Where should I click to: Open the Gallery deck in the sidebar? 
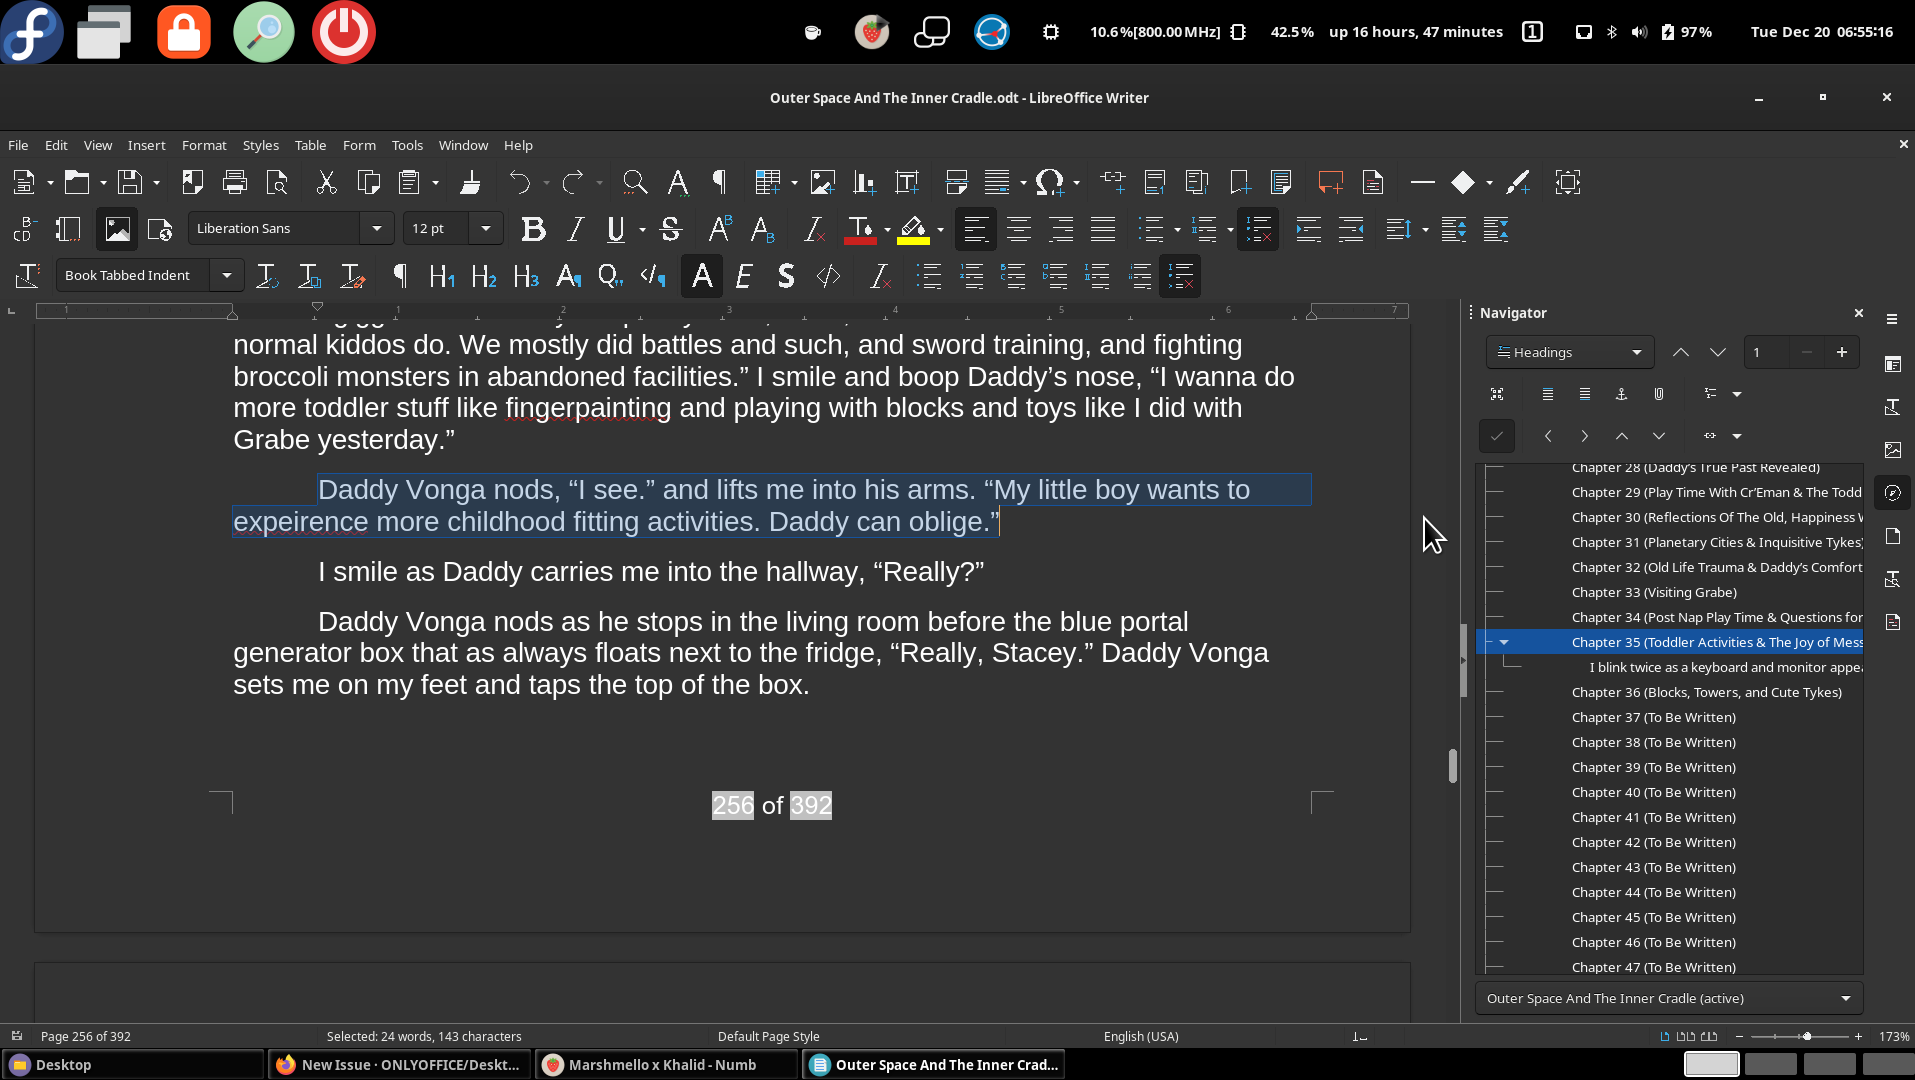point(1892,450)
